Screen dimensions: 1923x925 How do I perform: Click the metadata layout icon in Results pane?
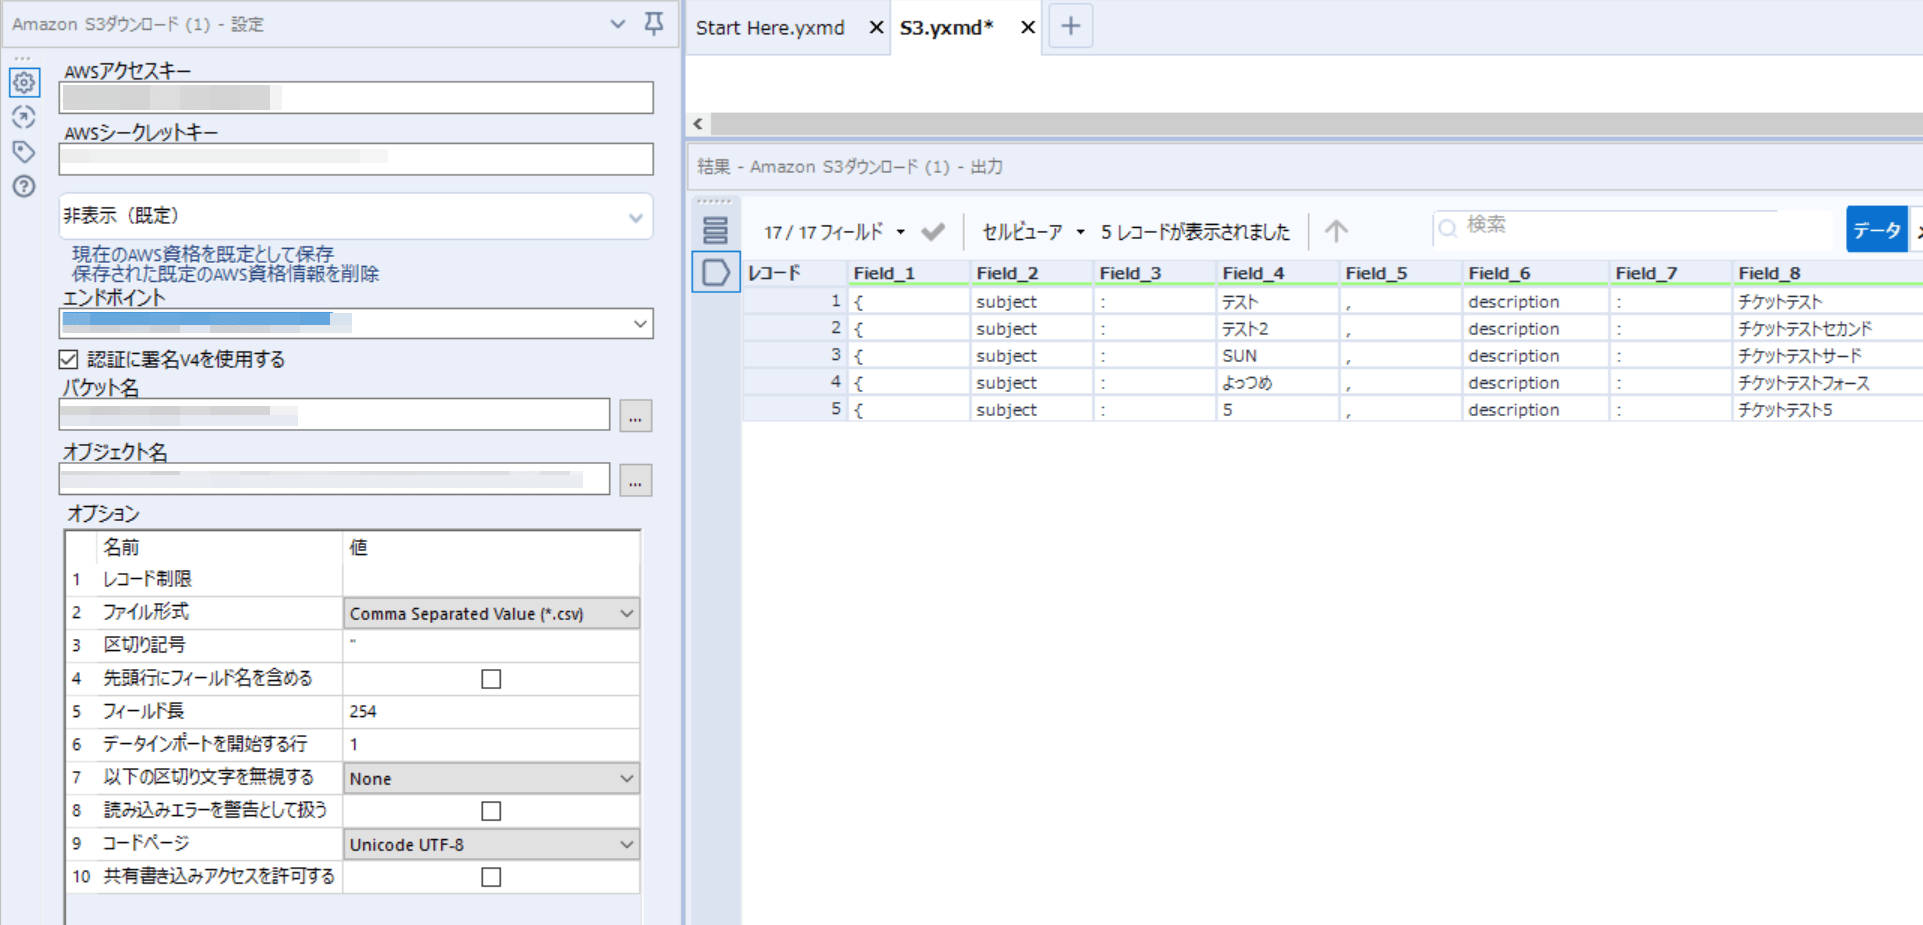click(x=715, y=230)
